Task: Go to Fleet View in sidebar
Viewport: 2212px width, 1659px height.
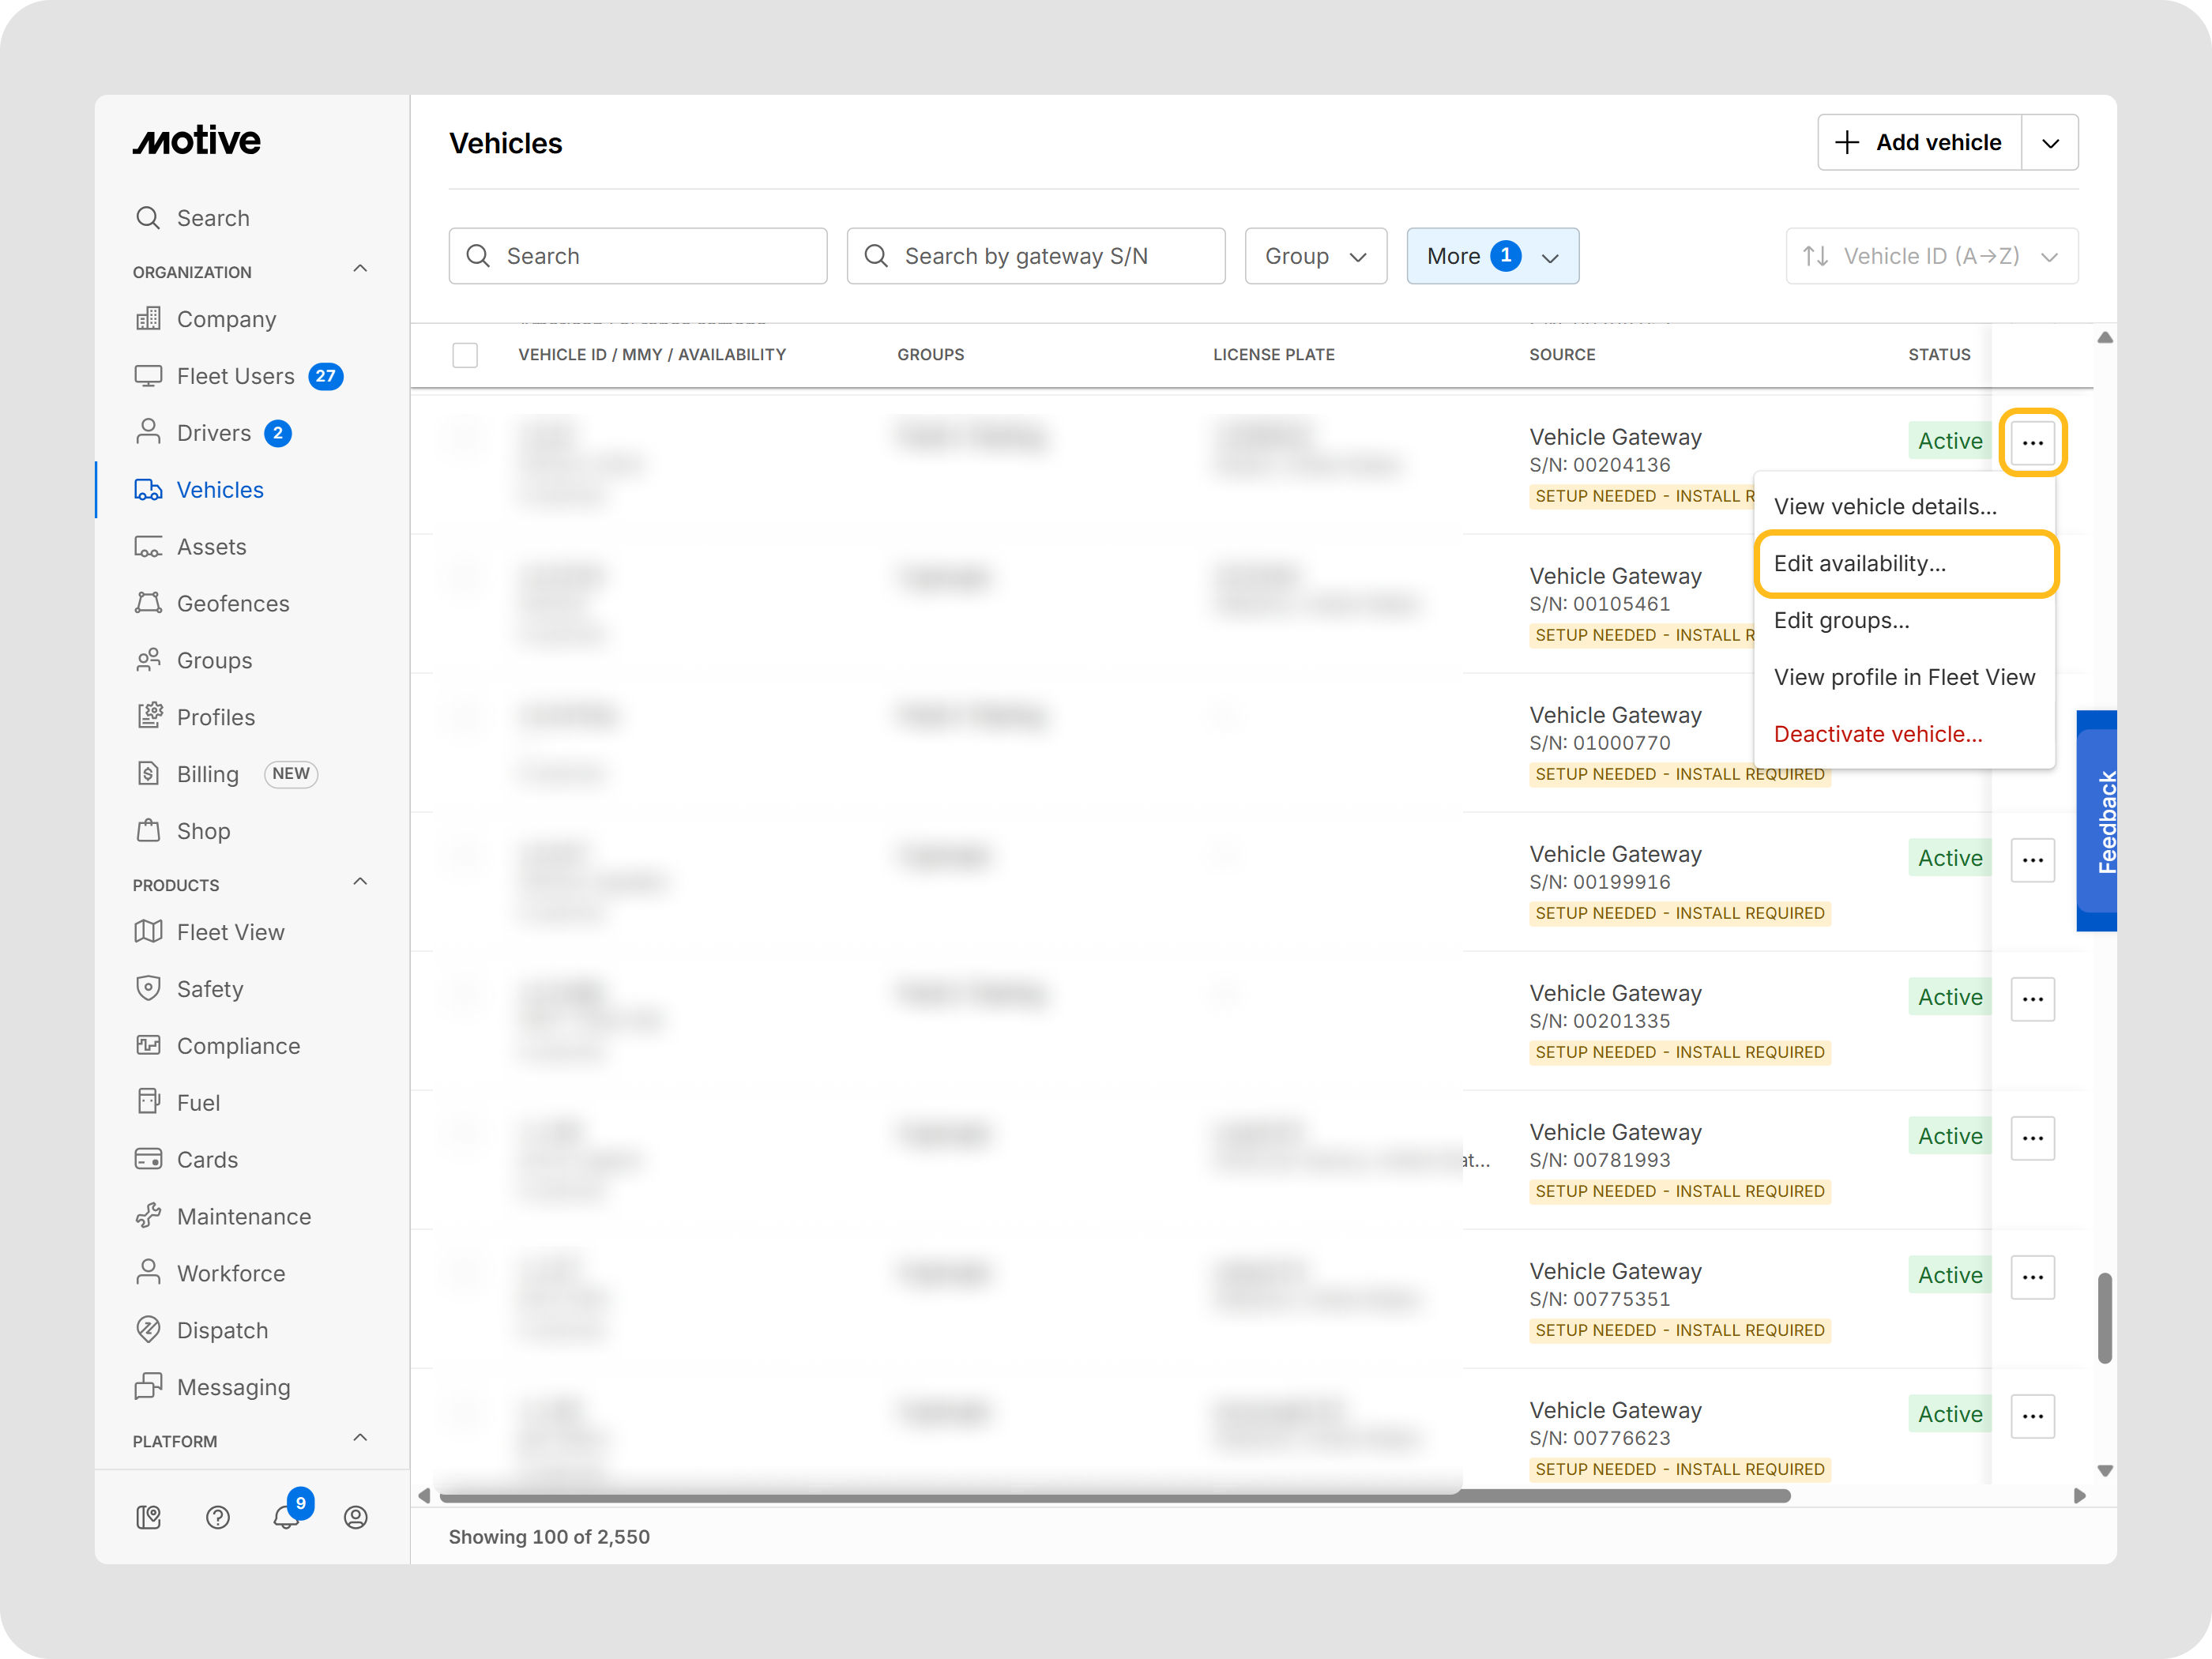Action: tap(230, 932)
